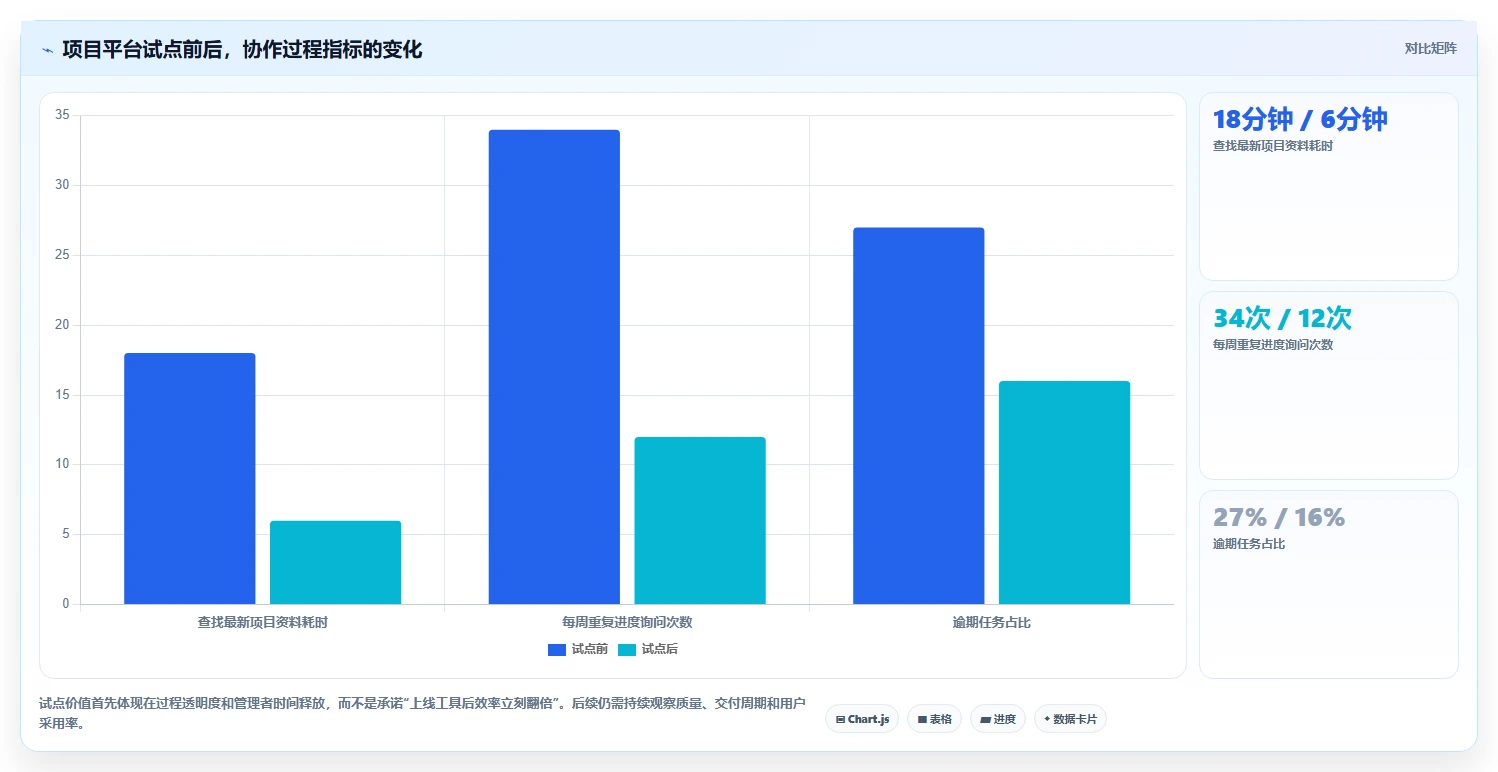Click the 试点前 bar for 查找最新项目资料耗时
Viewport: 1498px width, 772px height.
click(190, 479)
